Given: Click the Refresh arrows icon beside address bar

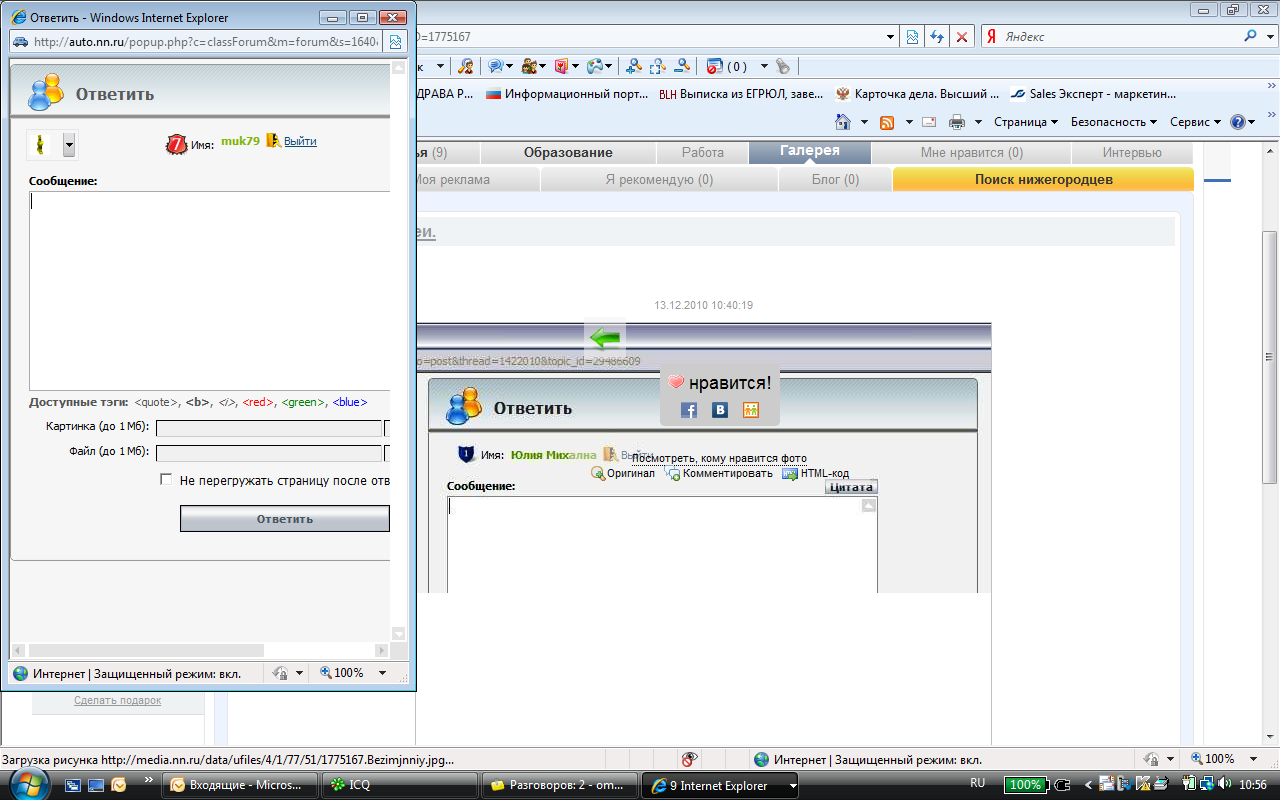Looking at the screenshot, I should pos(937,37).
